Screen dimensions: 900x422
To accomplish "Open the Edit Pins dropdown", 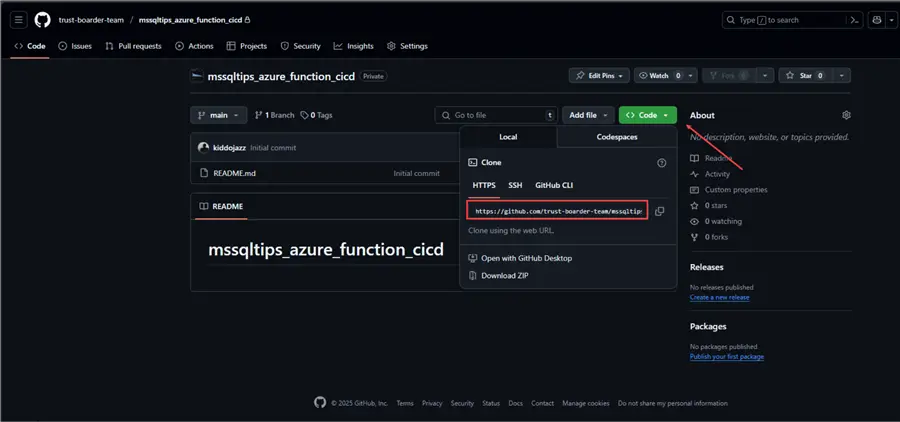I will click(x=599, y=76).
